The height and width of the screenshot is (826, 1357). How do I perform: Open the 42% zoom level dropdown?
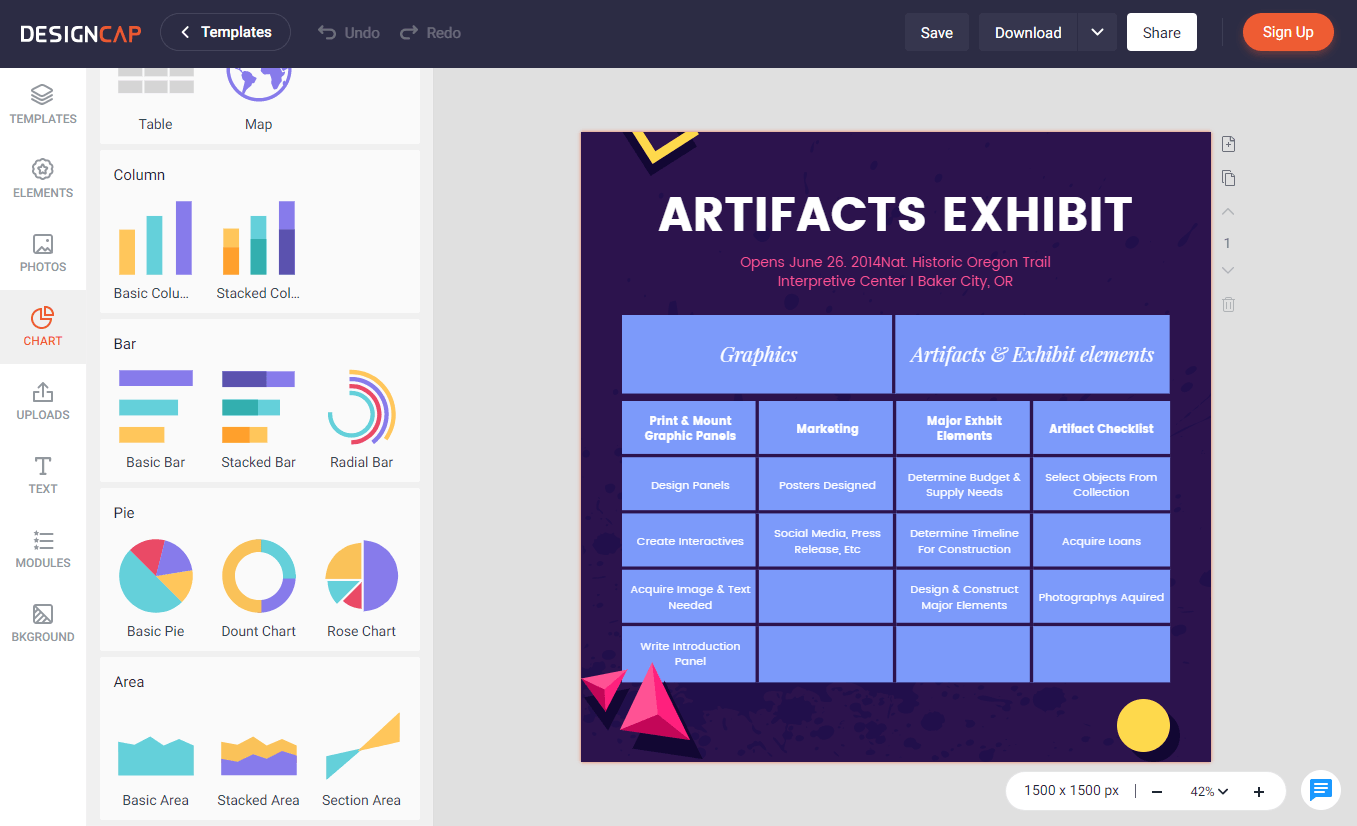(1209, 791)
